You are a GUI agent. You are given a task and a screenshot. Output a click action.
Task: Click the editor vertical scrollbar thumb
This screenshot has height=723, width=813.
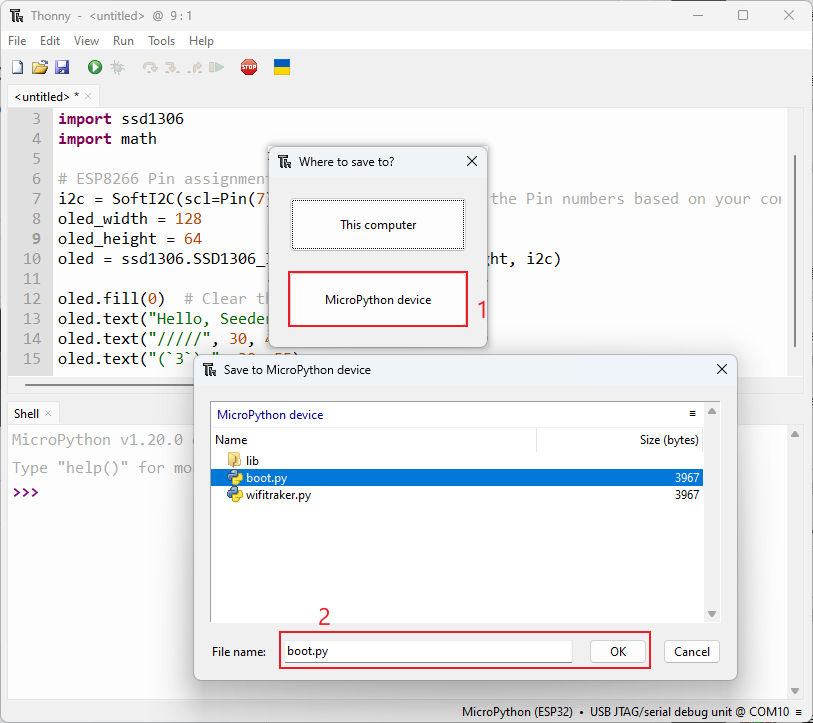[x=795, y=251]
